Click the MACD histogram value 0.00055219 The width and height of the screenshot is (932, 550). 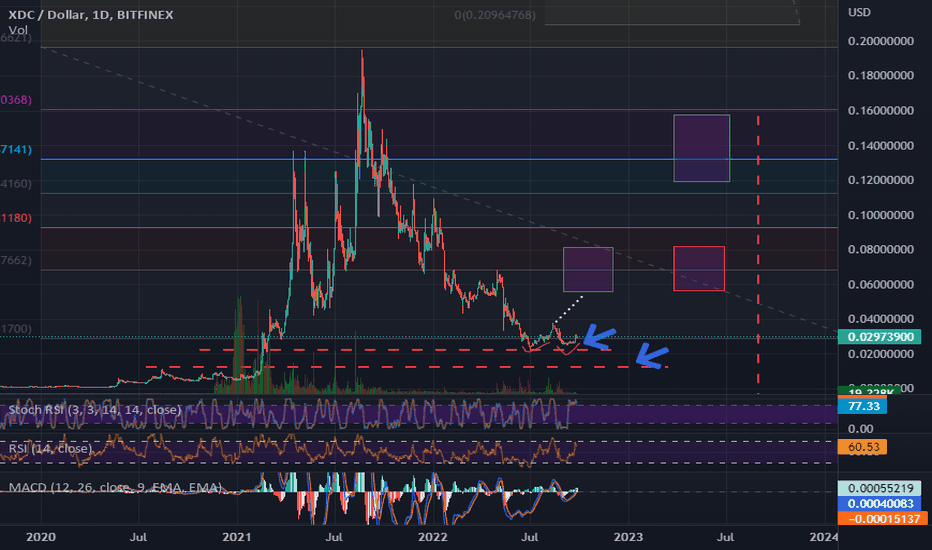(x=880, y=488)
